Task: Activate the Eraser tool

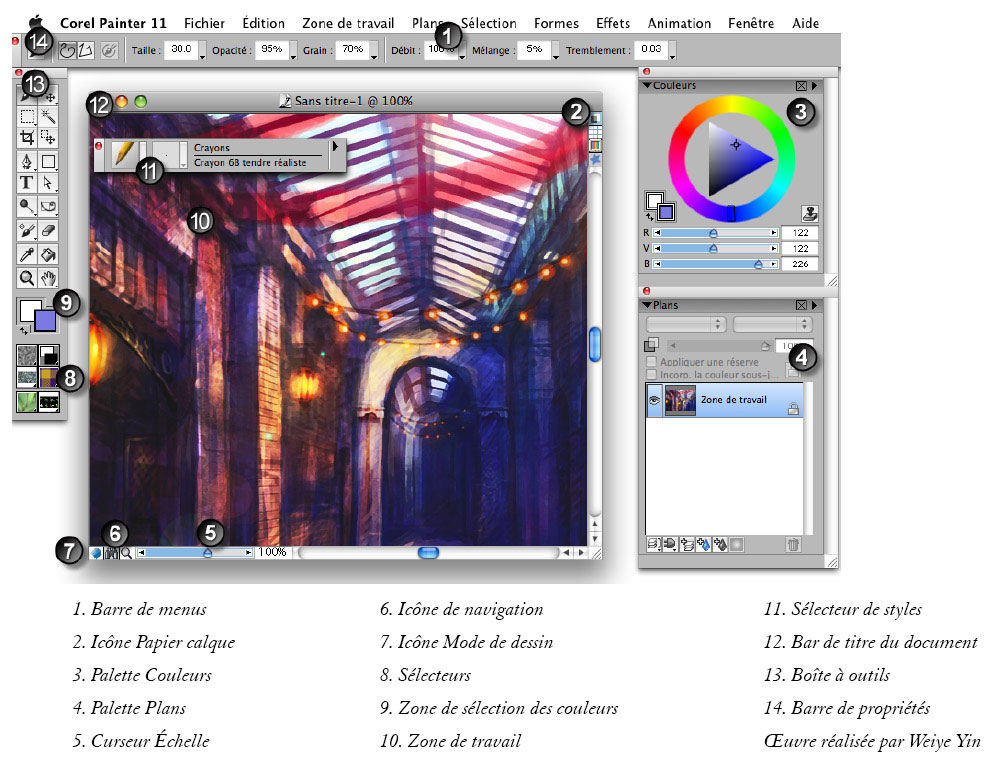Action: [x=49, y=230]
